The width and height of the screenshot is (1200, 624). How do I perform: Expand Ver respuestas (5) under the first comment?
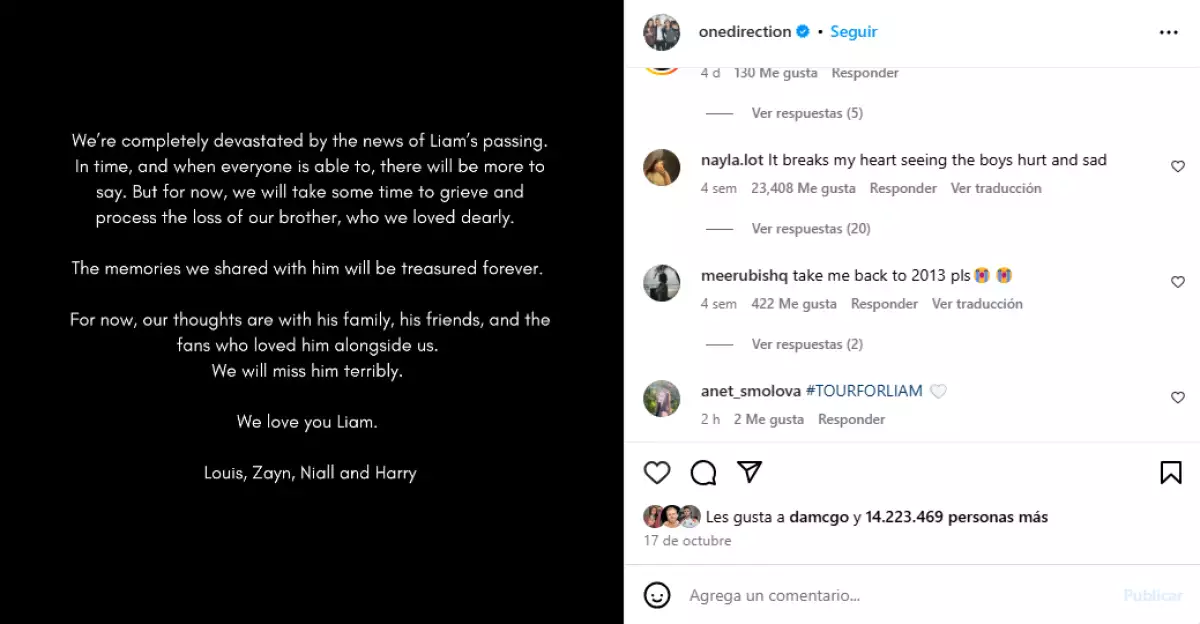pyautogui.click(x=807, y=112)
